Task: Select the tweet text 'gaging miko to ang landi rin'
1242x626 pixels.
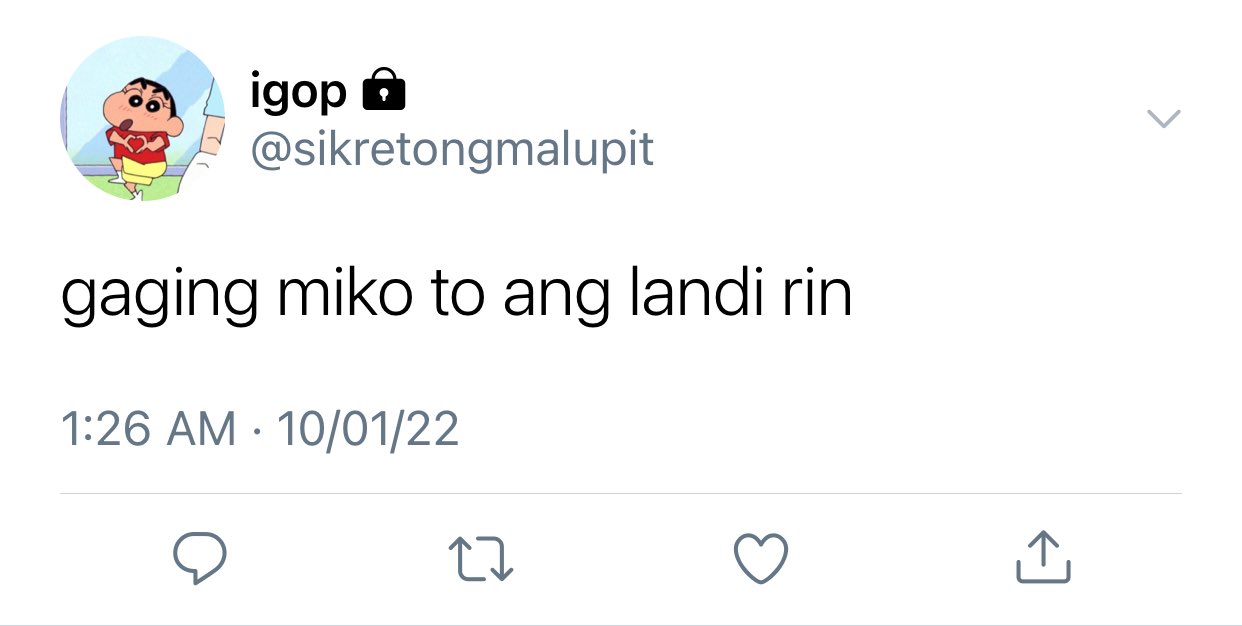Action: pyautogui.click(x=456, y=296)
